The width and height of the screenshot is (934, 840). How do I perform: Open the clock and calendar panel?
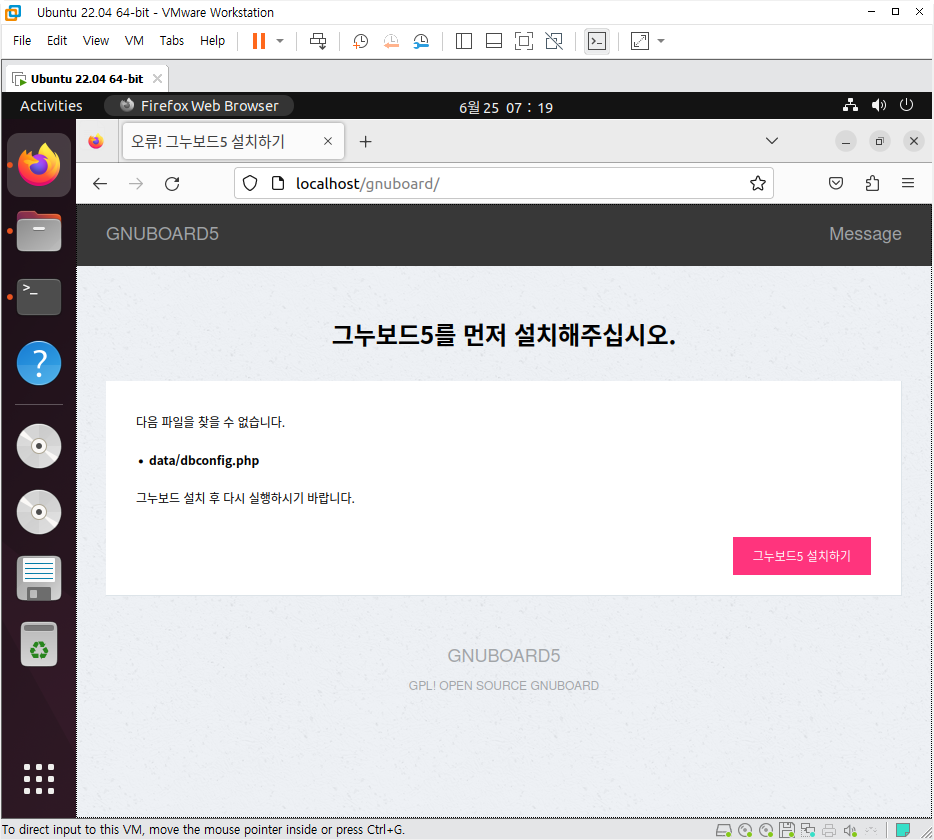(506, 107)
